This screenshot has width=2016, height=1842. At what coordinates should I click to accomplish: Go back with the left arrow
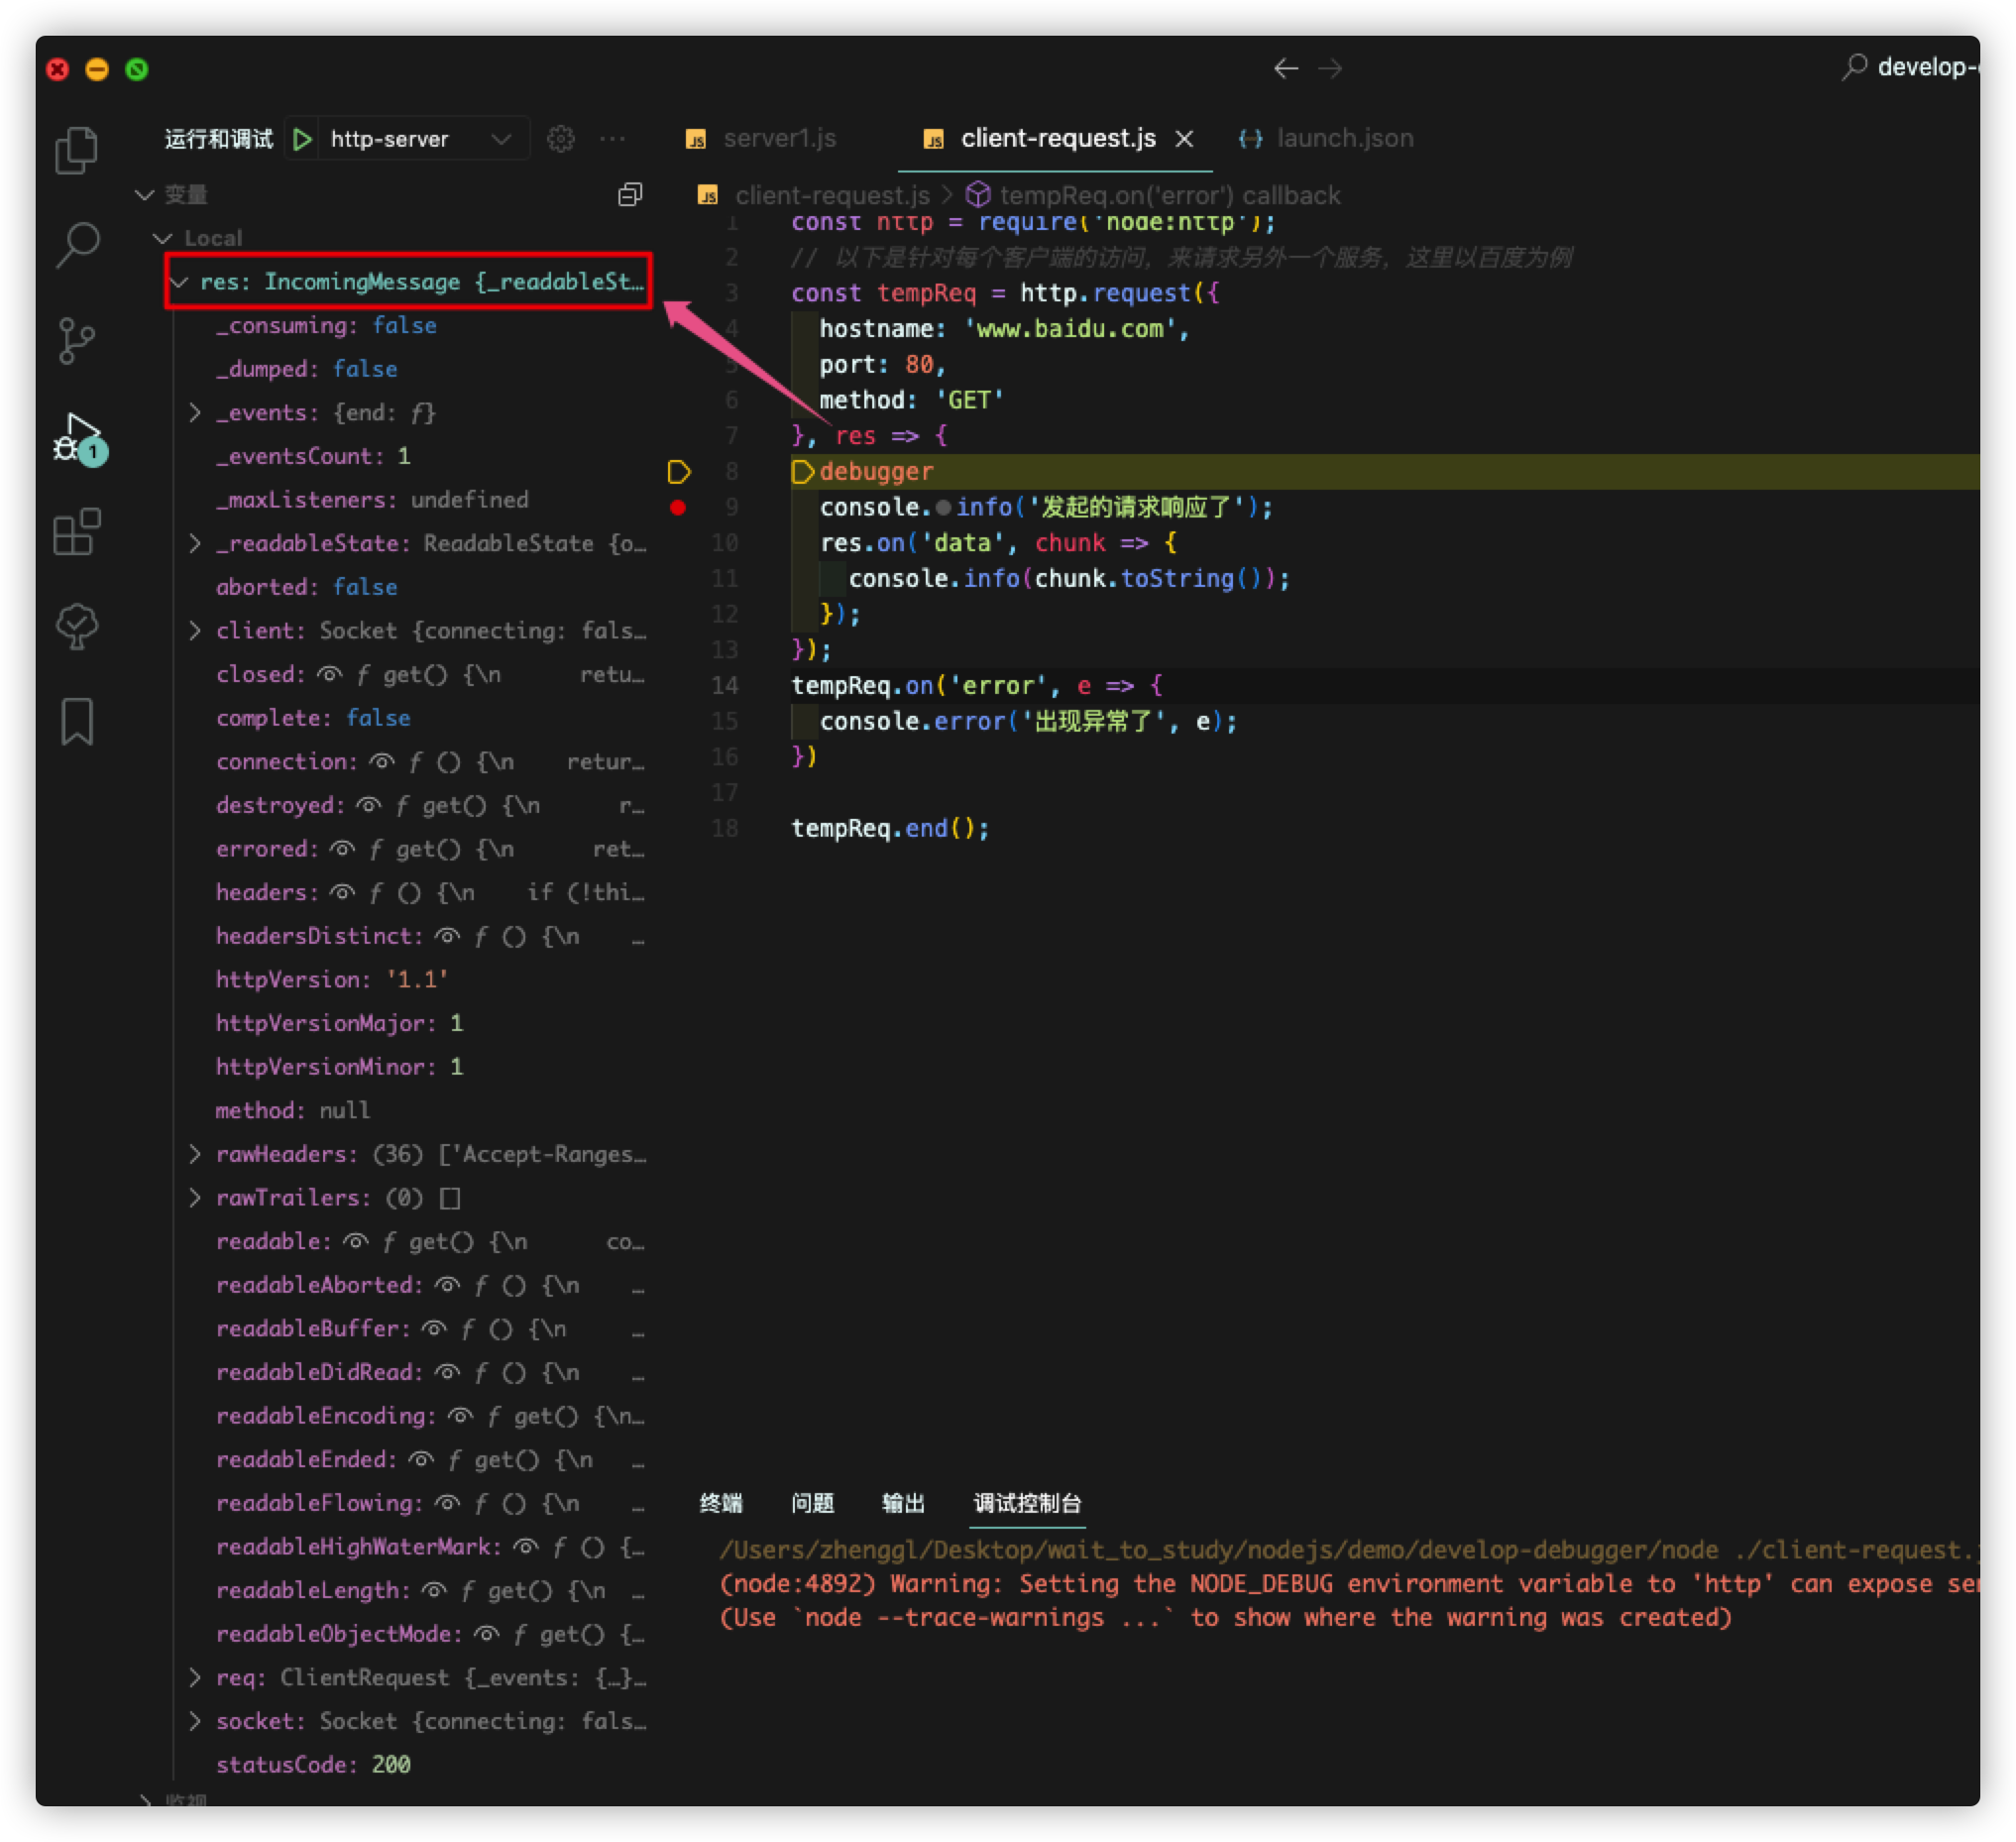(x=1286, y=68)
